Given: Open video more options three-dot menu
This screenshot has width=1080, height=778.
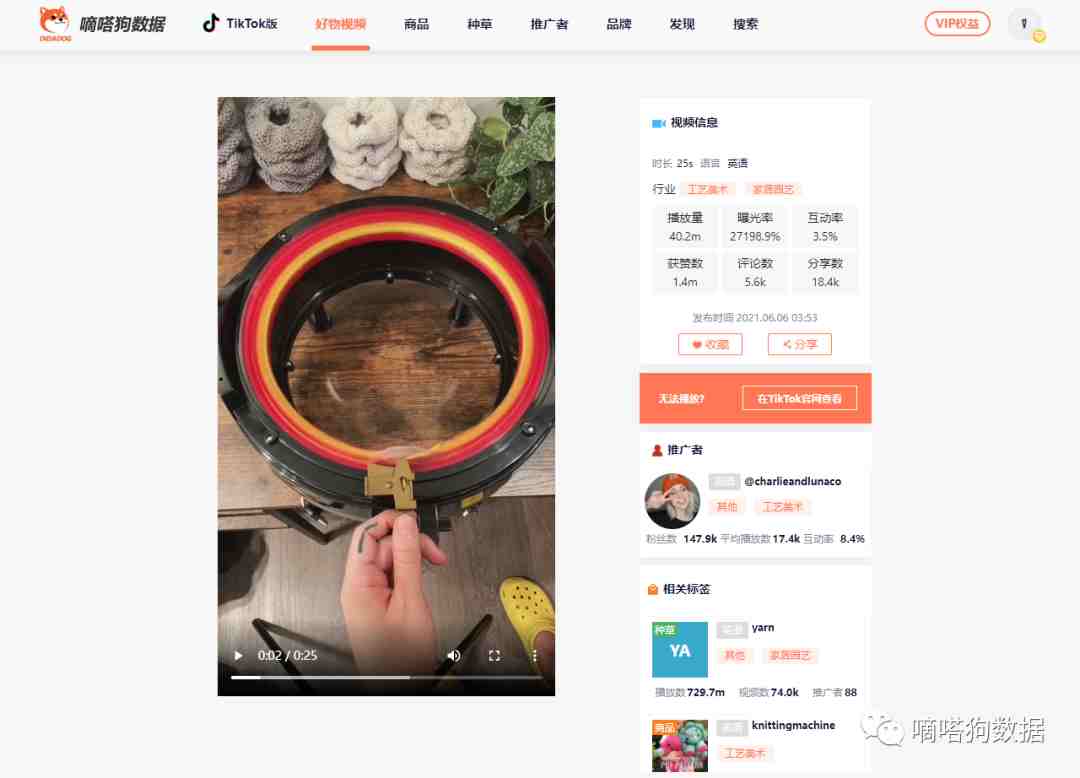Looking at the screenshot, I should pyautogui.click(x=534, y=655).
